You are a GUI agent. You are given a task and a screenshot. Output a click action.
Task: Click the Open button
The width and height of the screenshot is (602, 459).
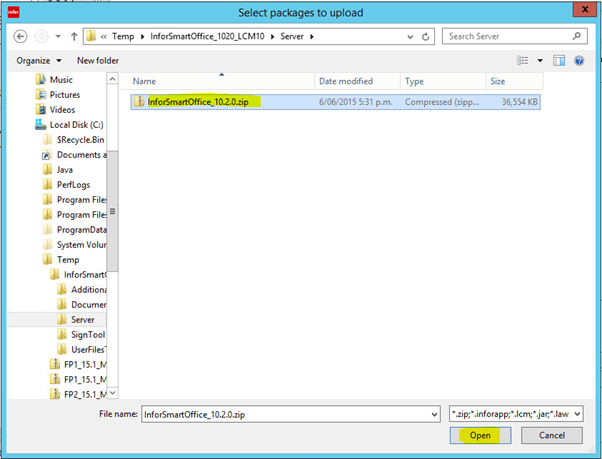480,436
